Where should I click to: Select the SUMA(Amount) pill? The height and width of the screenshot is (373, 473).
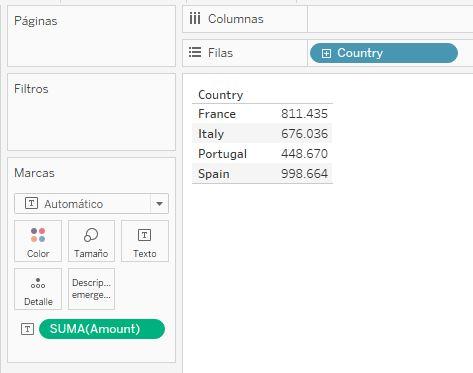pyautogui.click(x=102, y=329)
